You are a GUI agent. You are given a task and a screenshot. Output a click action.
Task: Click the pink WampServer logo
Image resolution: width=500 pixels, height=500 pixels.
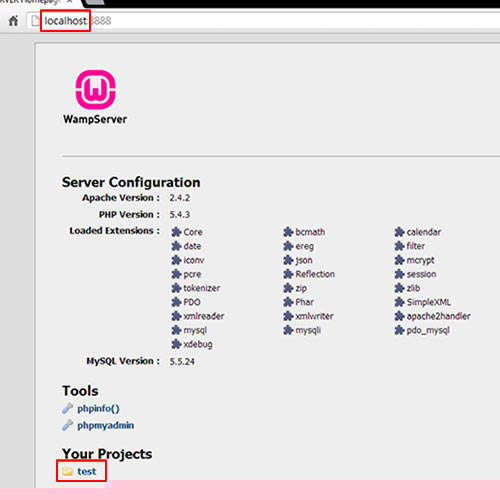[x=96, y=90]
